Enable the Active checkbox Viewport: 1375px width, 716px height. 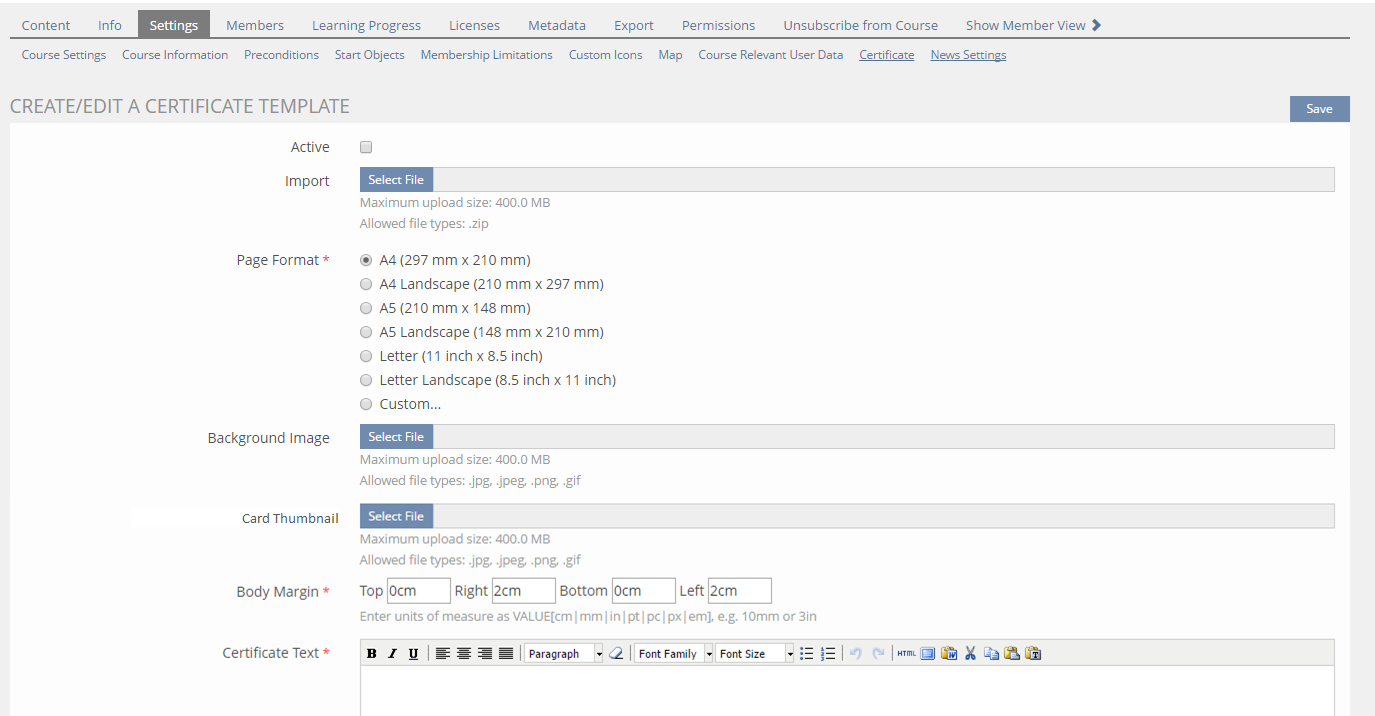pyautogui.click(x=366, y=147)
